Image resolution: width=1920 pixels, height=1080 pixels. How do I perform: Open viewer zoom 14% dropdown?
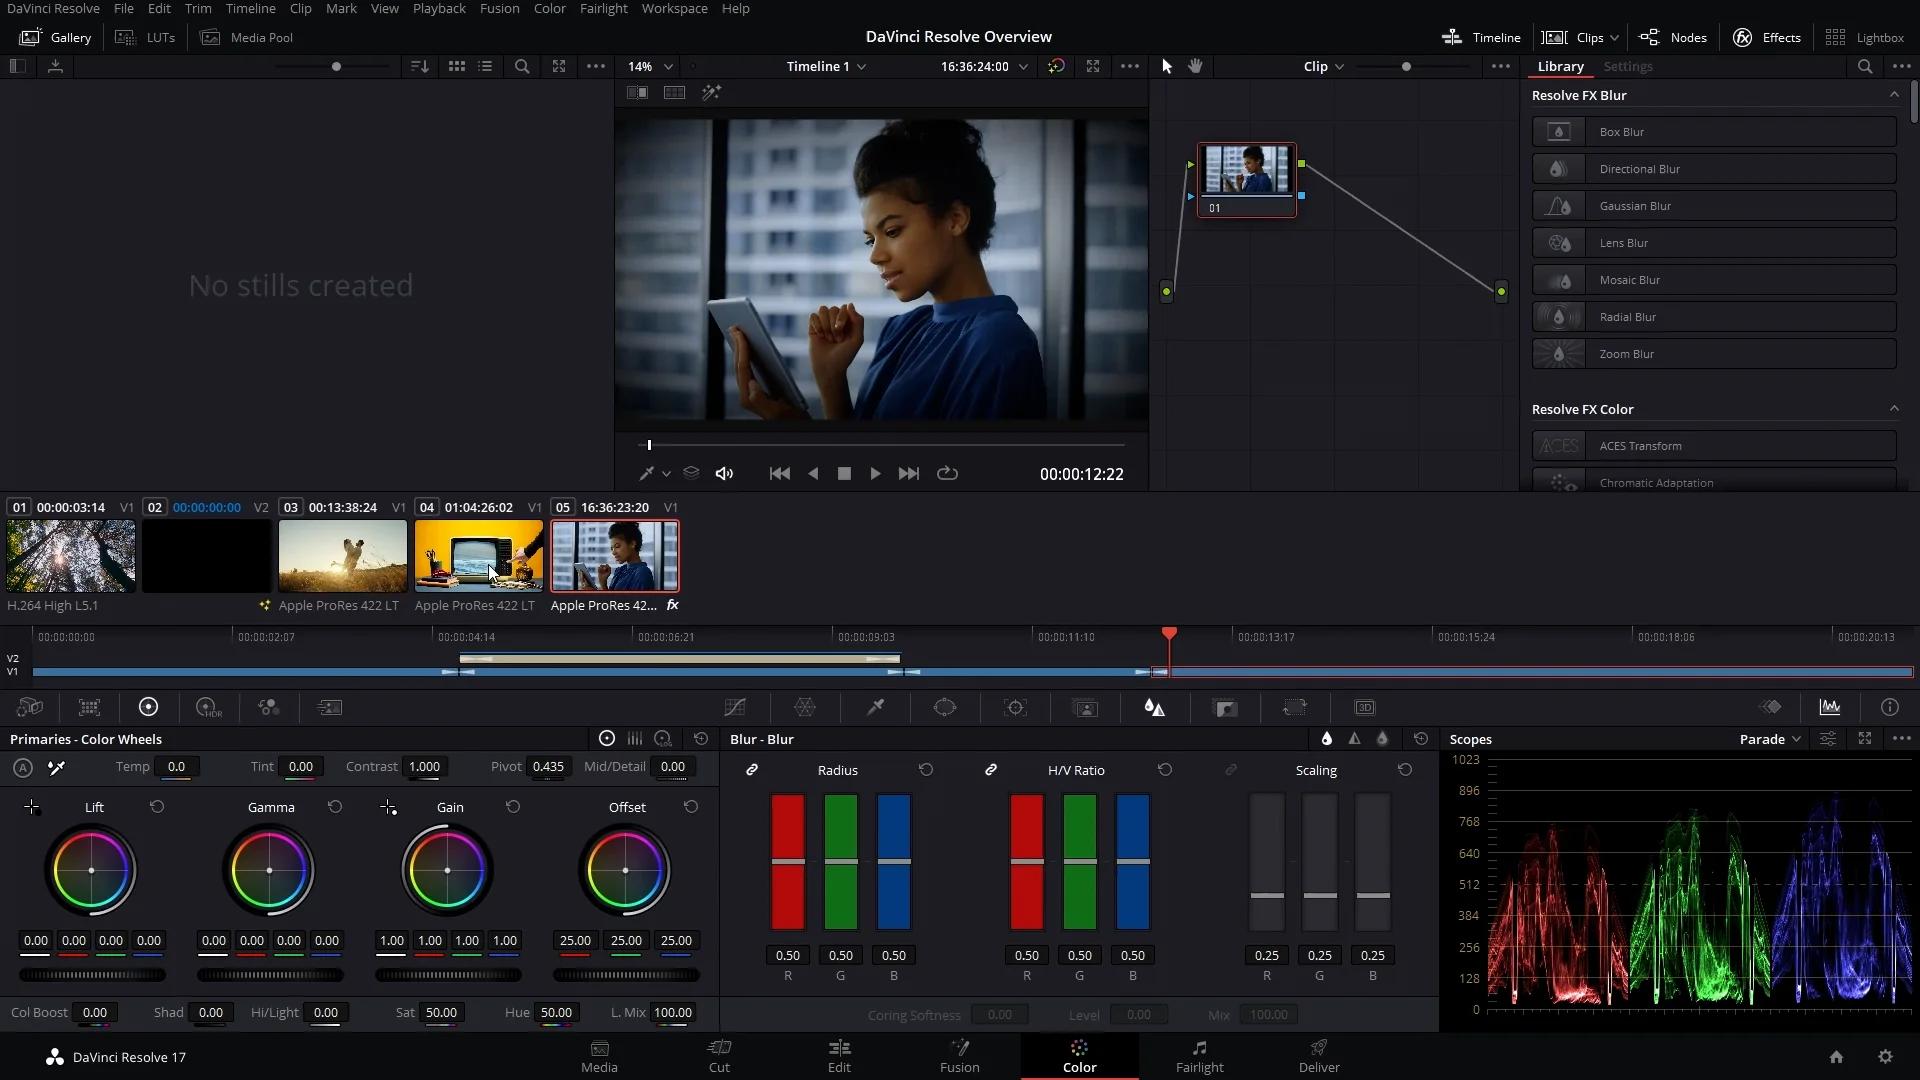point(650,66)
